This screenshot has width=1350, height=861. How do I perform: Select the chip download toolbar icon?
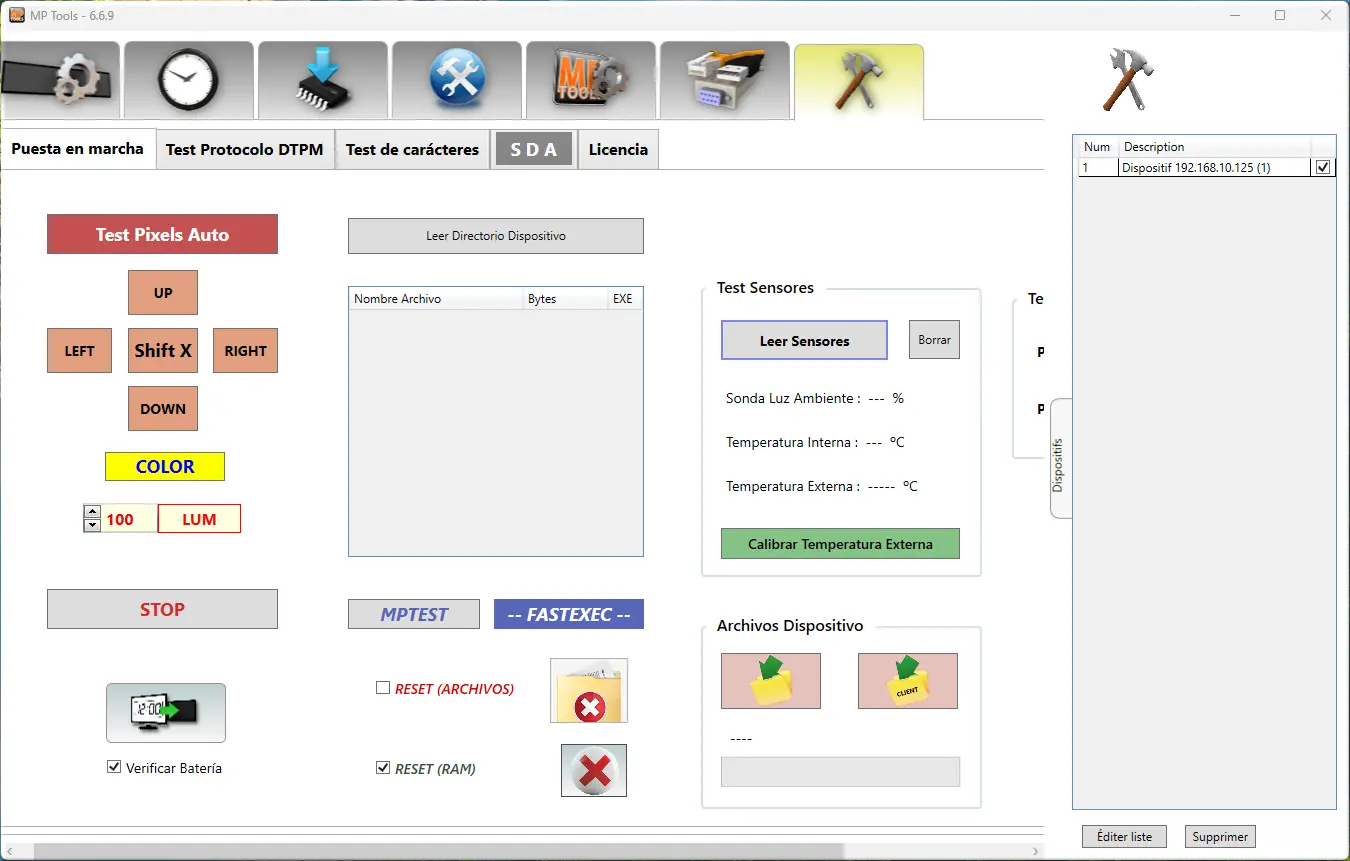(322, 81)
